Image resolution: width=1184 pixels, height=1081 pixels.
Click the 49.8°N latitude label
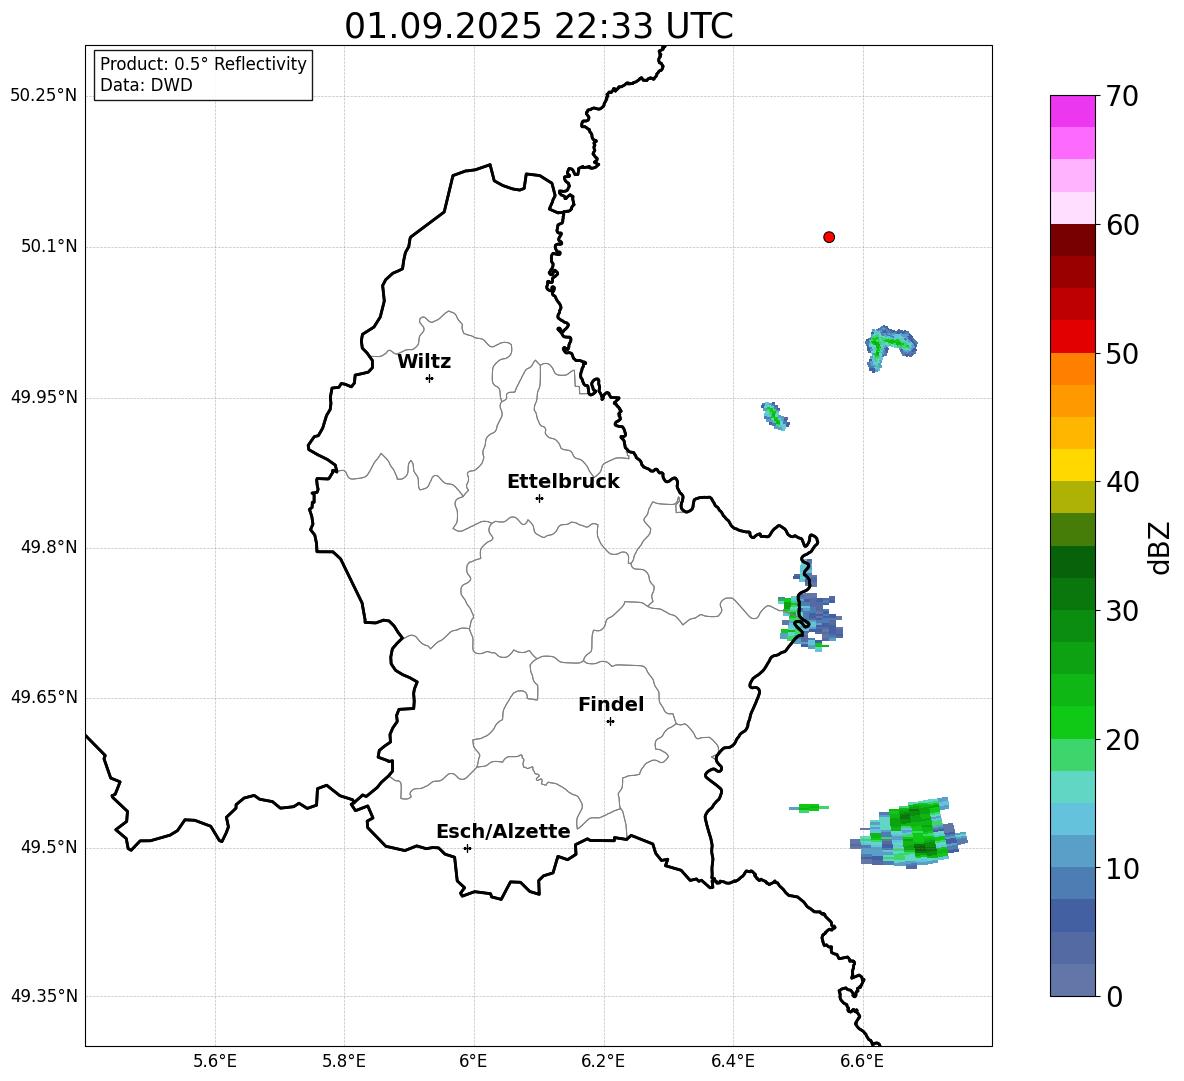(49, 547)
